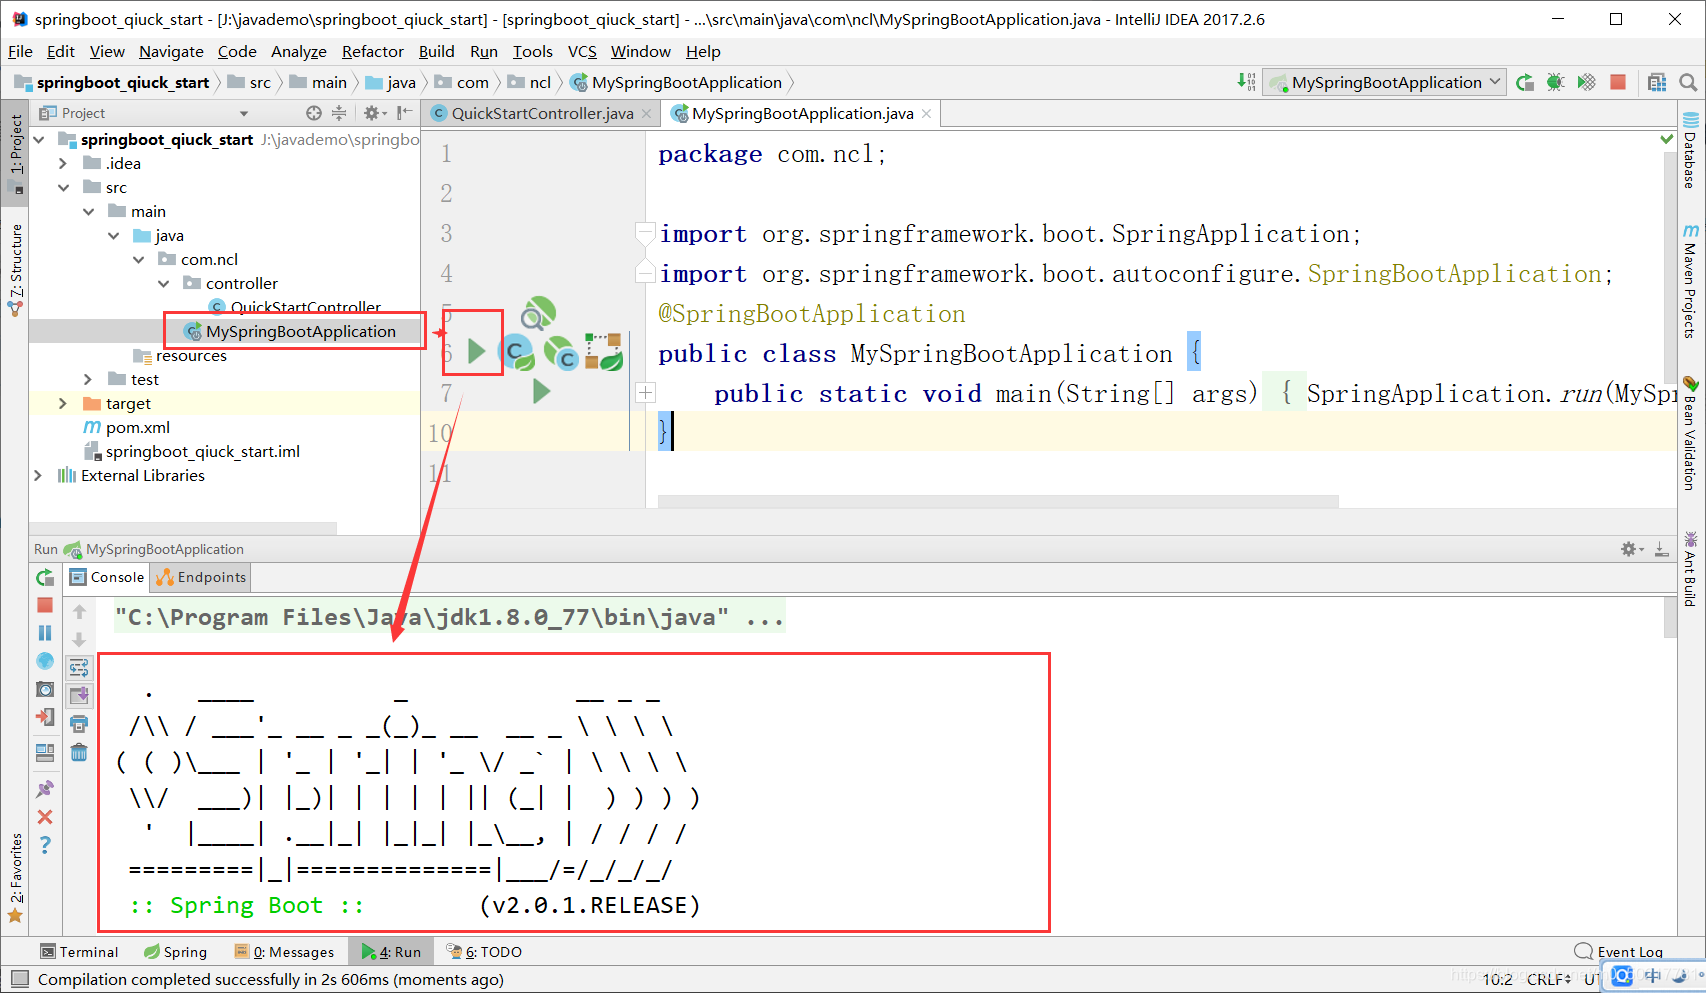
Task: Print console output with printer icon
Action: (79, 724)
